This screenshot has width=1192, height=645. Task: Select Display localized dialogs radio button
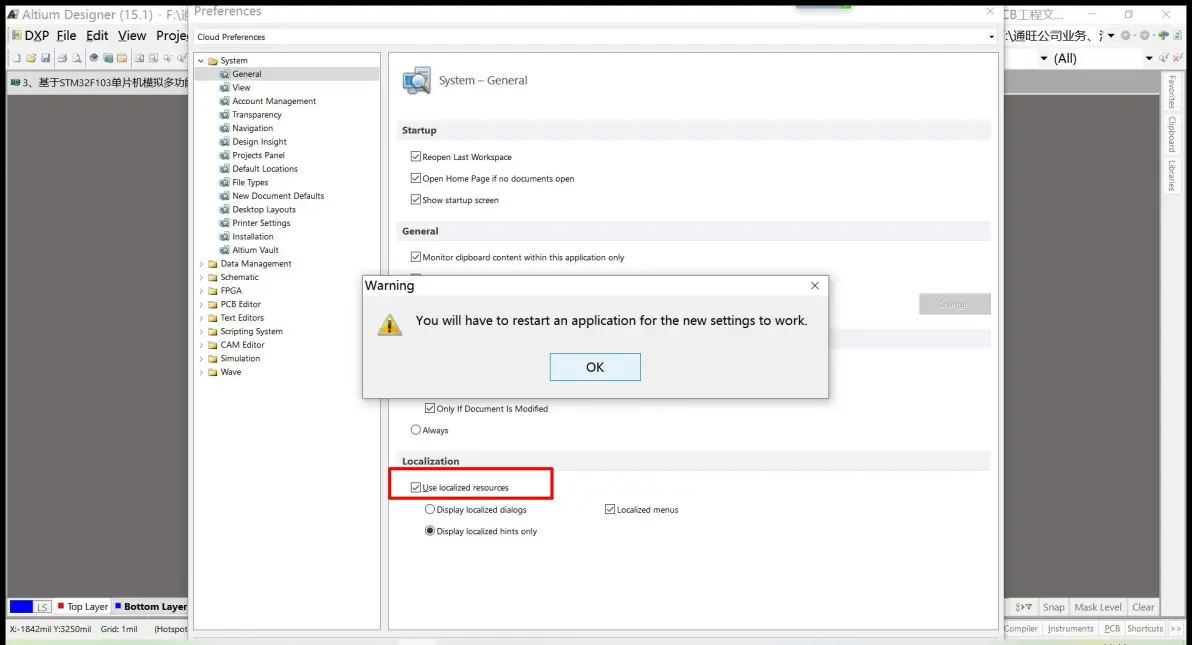click(x=430, y=510)
